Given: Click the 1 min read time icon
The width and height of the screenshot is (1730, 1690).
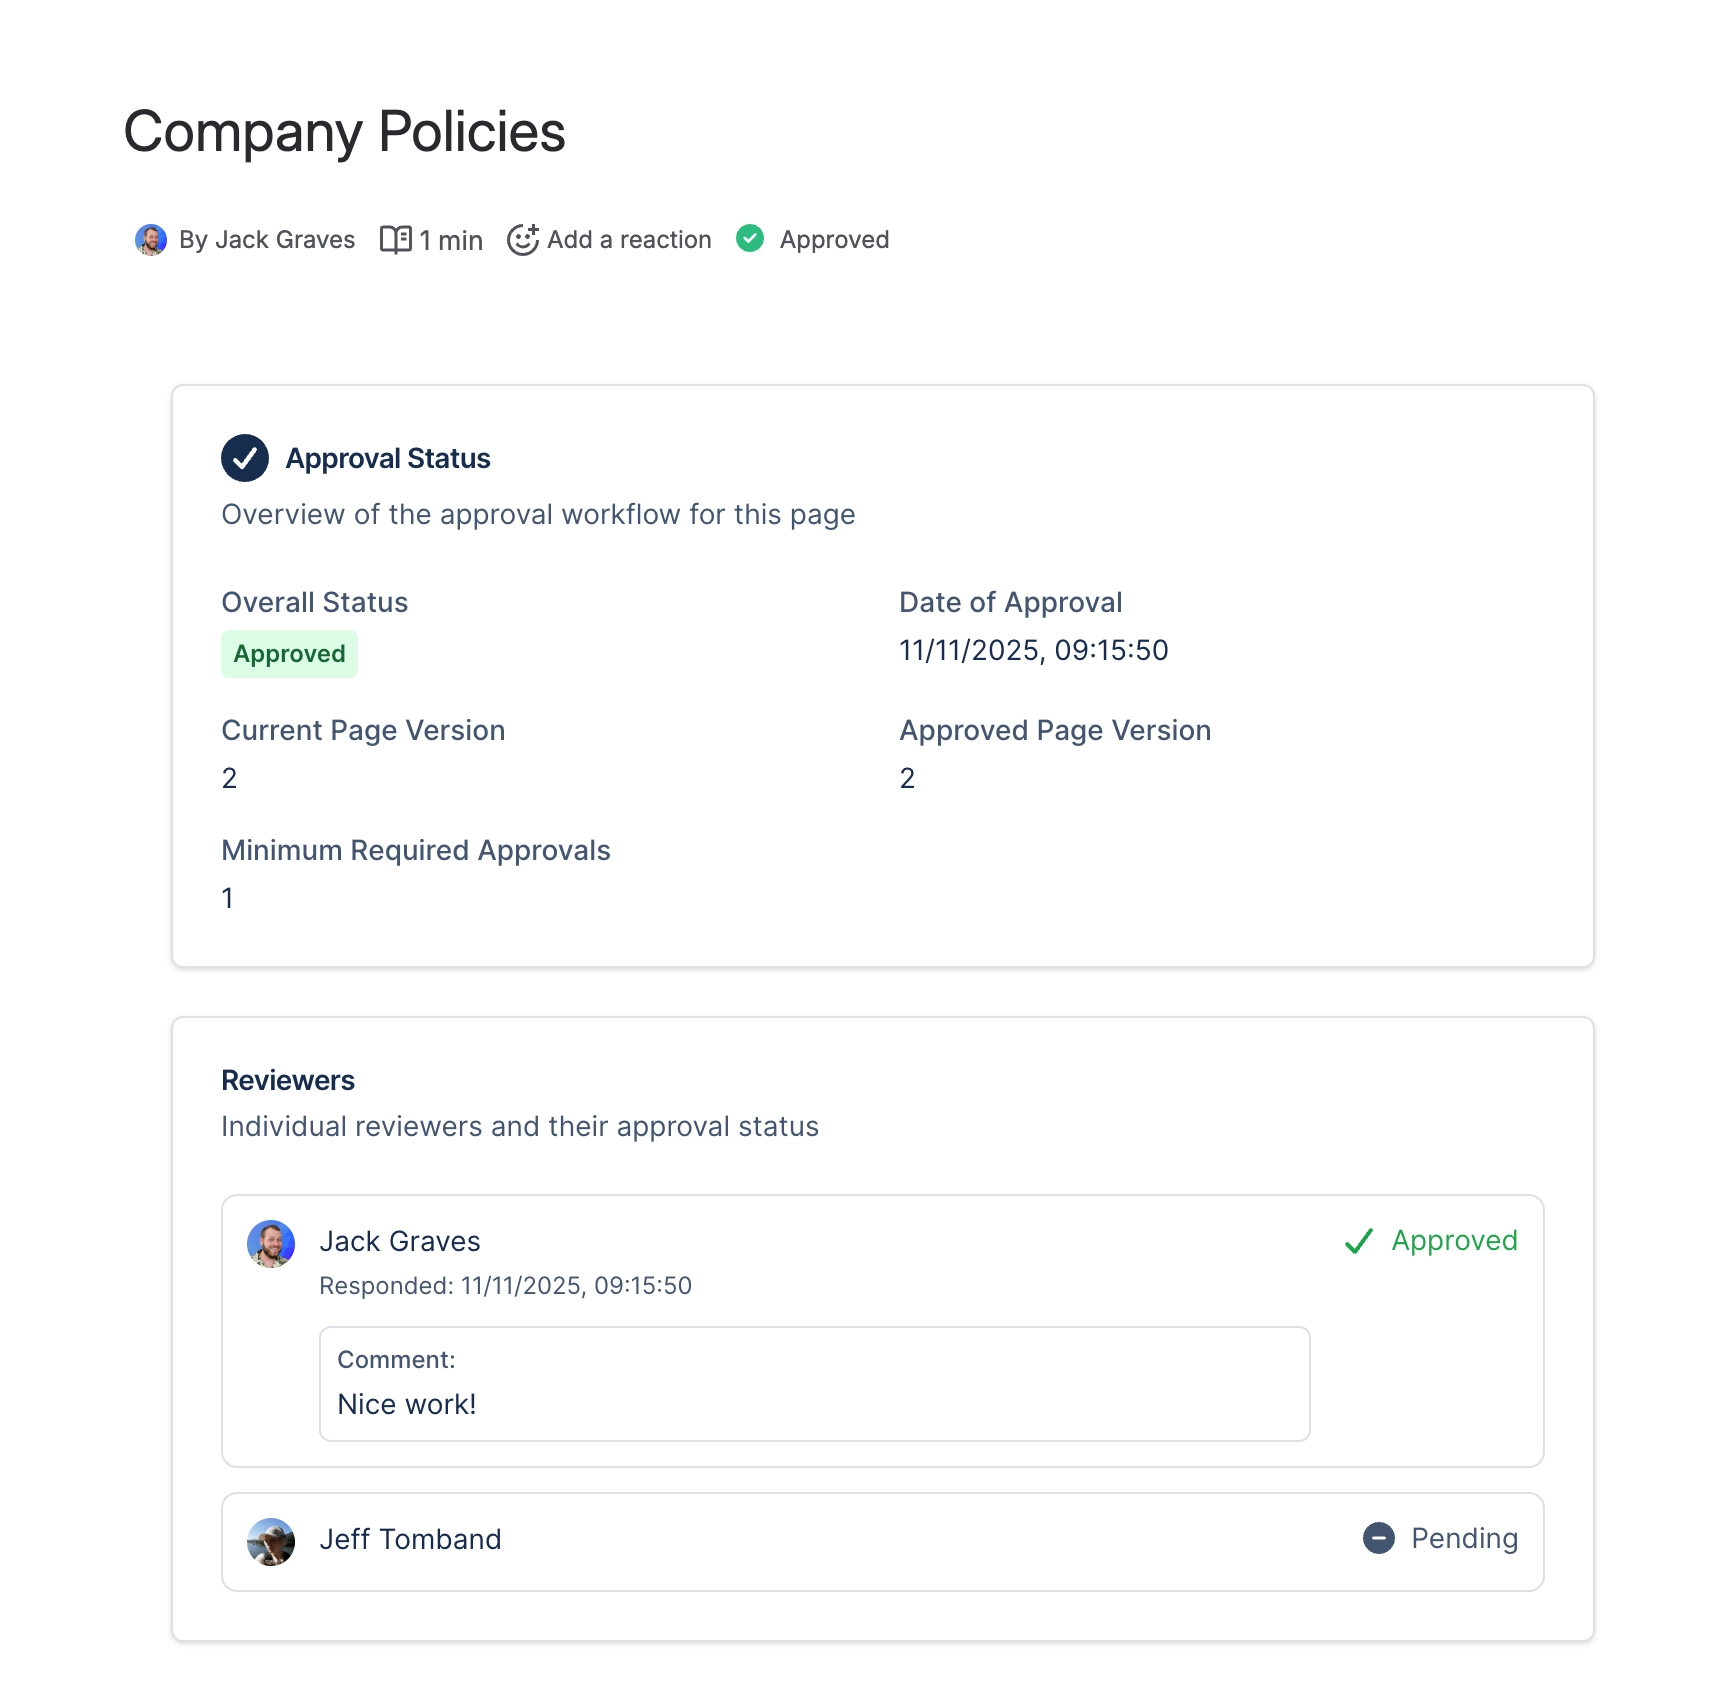Looking at the screenshot, I should (x=397, y=239).
